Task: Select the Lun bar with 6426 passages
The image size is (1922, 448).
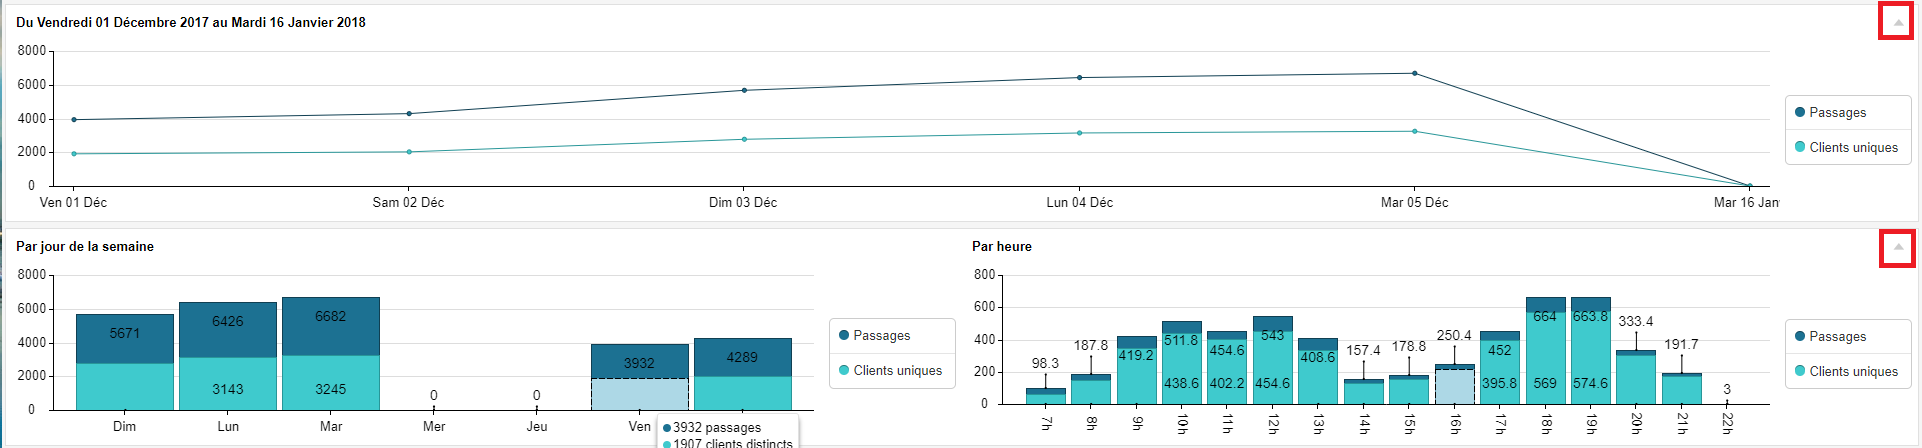Action: pos(228,329)
